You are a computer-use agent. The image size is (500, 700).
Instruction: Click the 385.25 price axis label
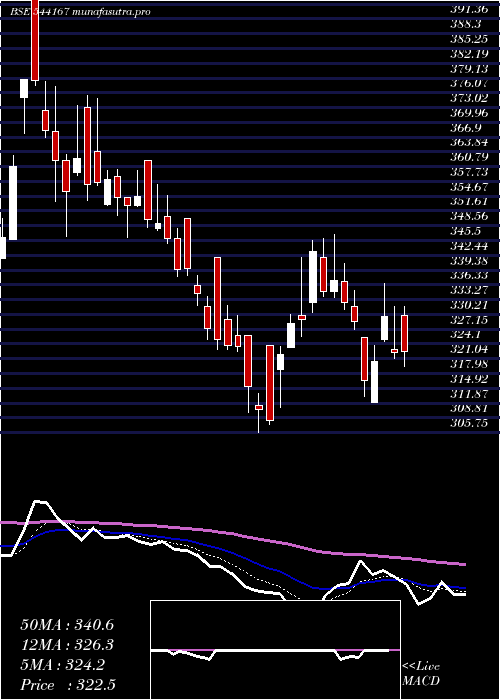[469, 38]
